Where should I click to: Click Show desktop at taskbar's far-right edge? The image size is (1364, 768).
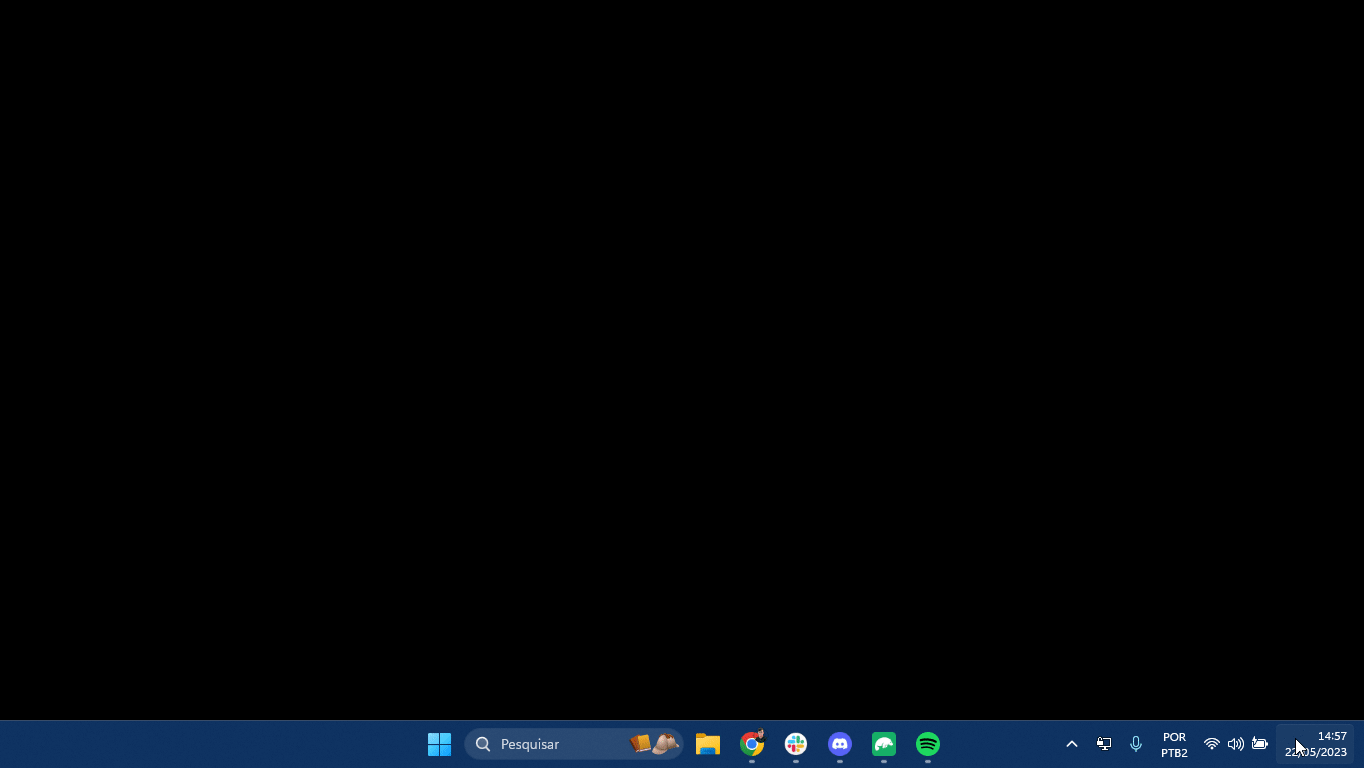1360,744
